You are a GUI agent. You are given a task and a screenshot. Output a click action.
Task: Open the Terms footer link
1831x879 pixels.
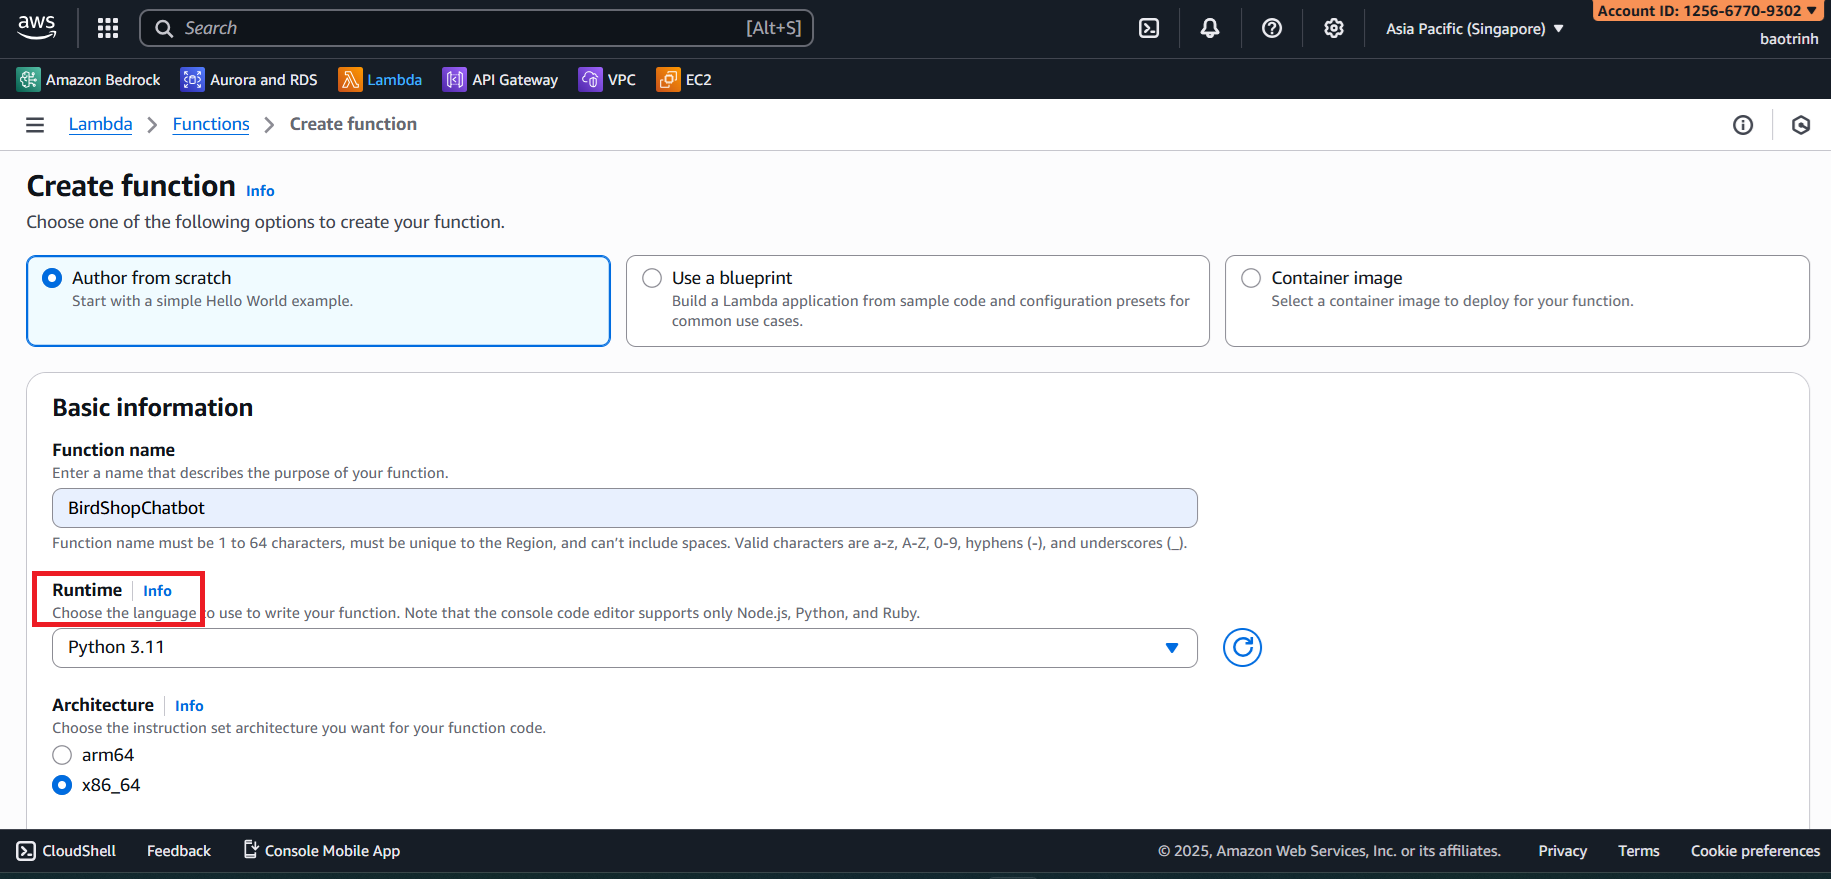(1638, 851)
